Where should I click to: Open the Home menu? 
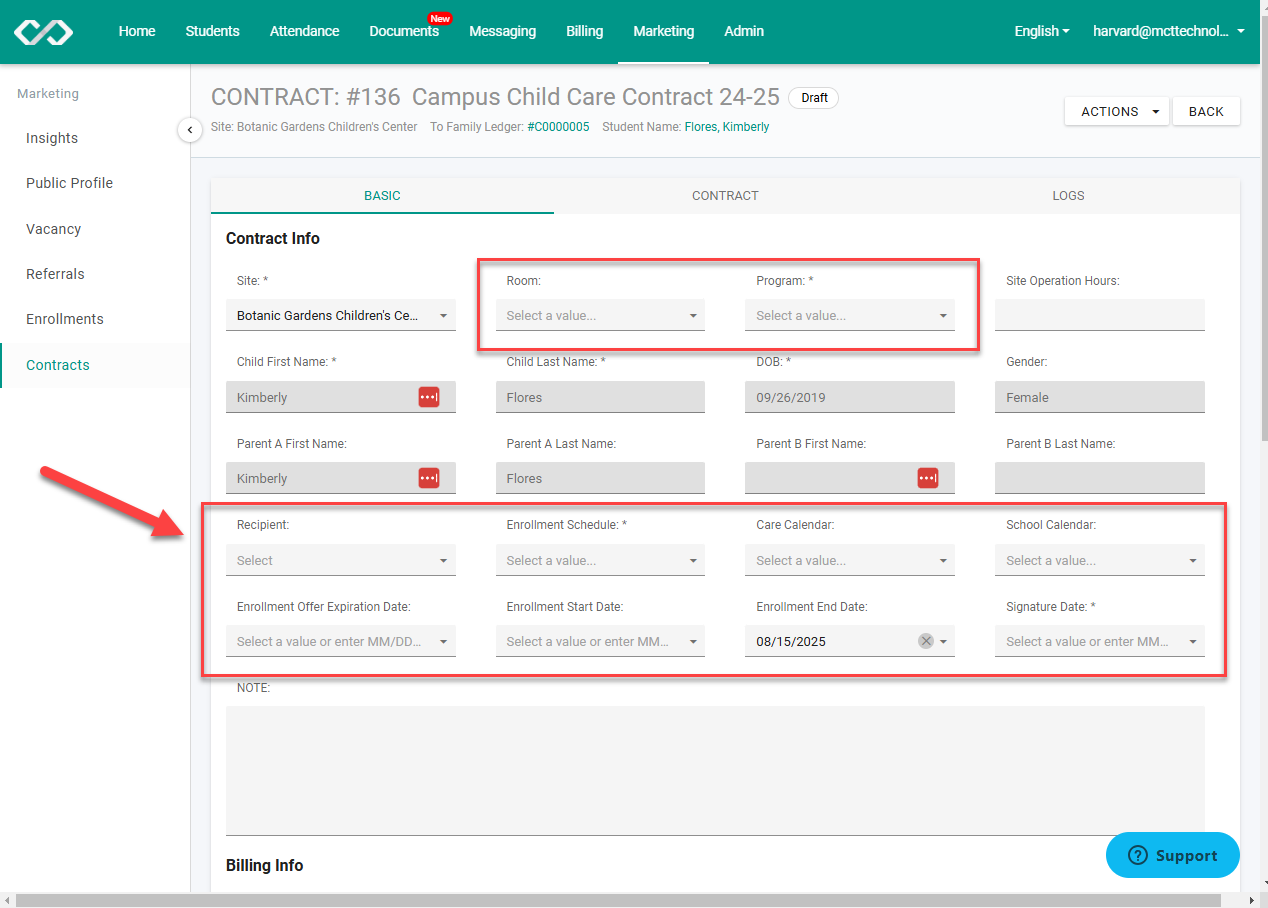pos(137,31)
